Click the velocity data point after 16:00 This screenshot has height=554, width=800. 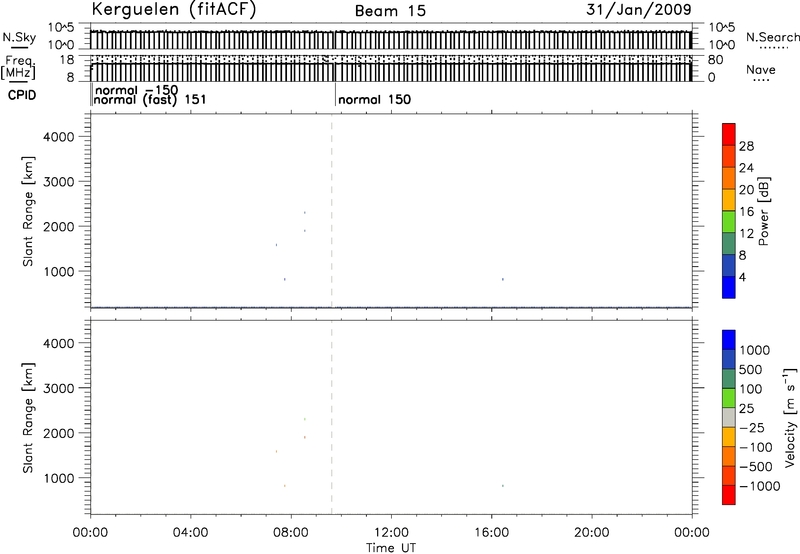[x=503, y=486]
